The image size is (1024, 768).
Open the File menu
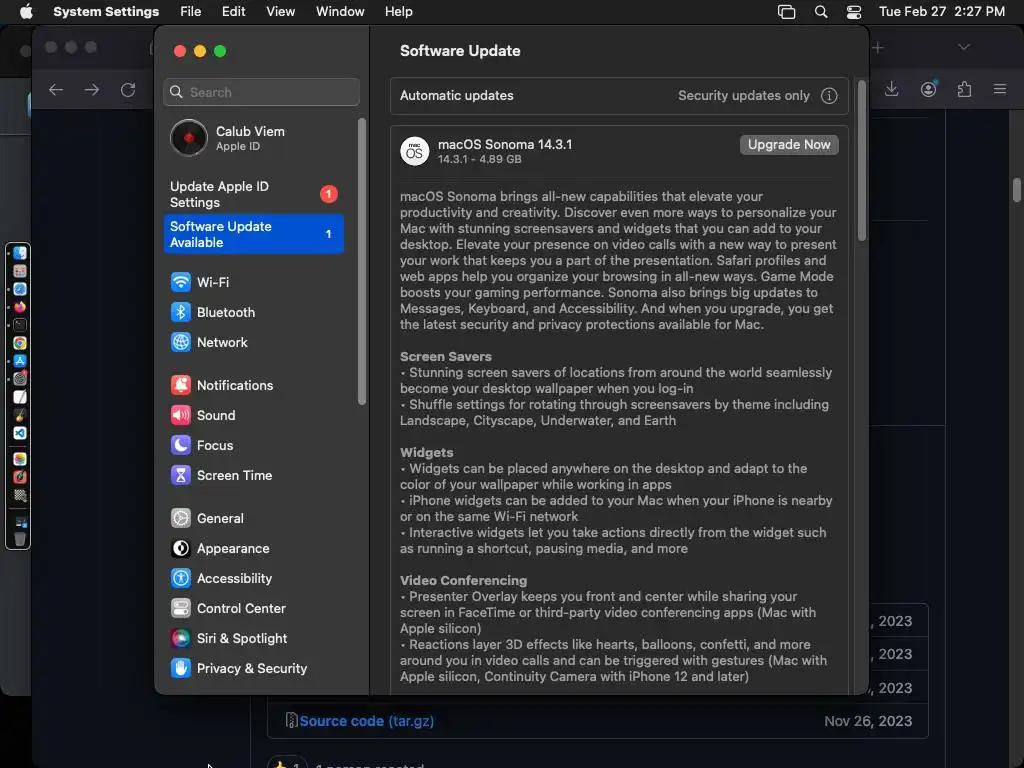click(x=191, y=12)
